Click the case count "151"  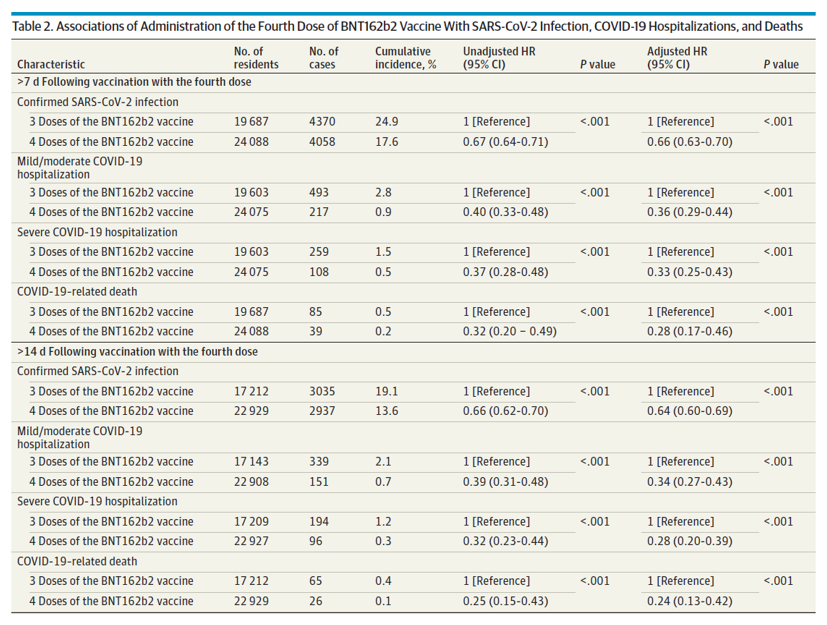(x=319, y=482)
